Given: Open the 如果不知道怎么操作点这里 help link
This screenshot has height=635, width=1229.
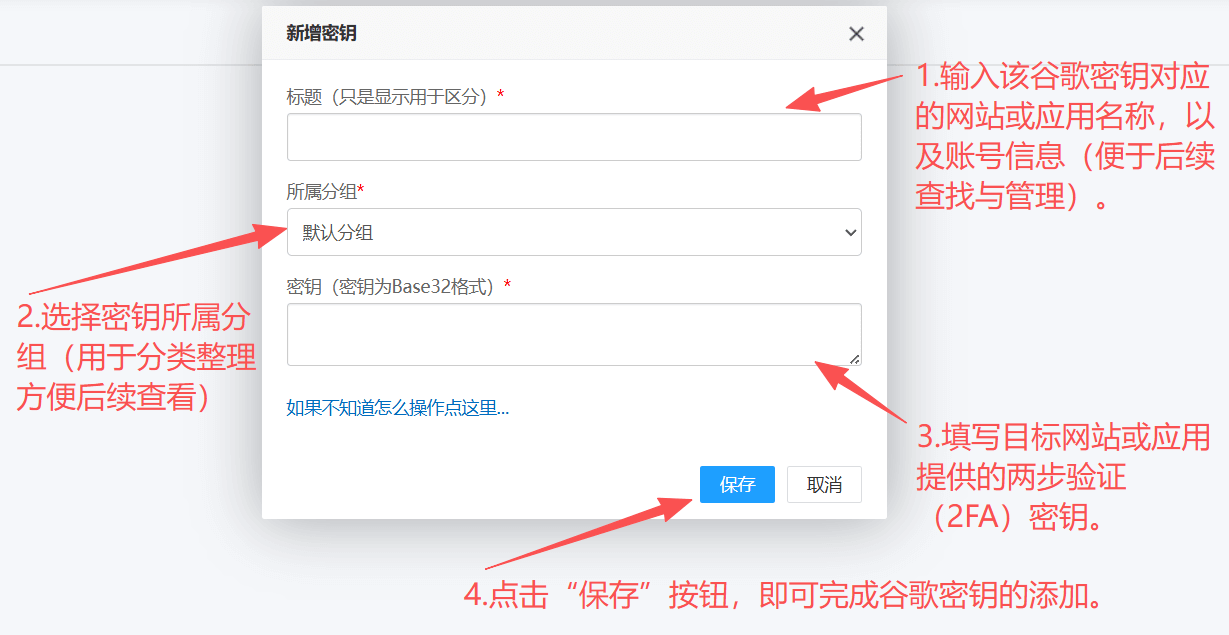Looking at the screenshot, I should tap(397, 408).
